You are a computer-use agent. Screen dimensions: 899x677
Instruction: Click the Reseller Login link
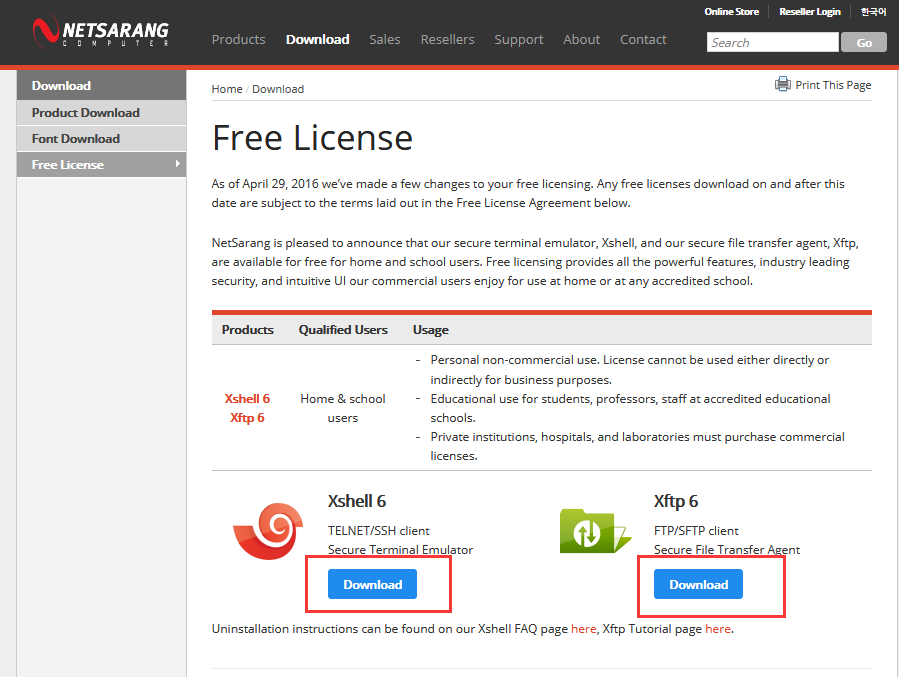click(x=810, y=11)
